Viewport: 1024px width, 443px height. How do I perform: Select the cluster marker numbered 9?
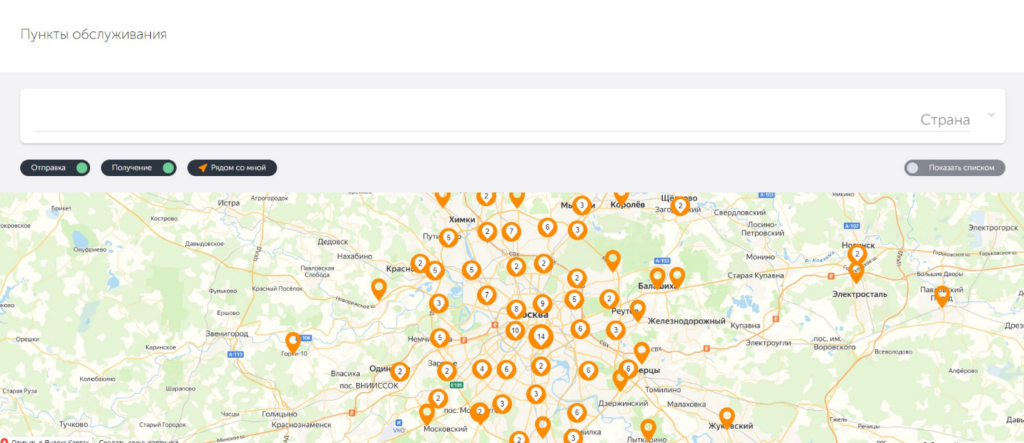tap(542, 304)
